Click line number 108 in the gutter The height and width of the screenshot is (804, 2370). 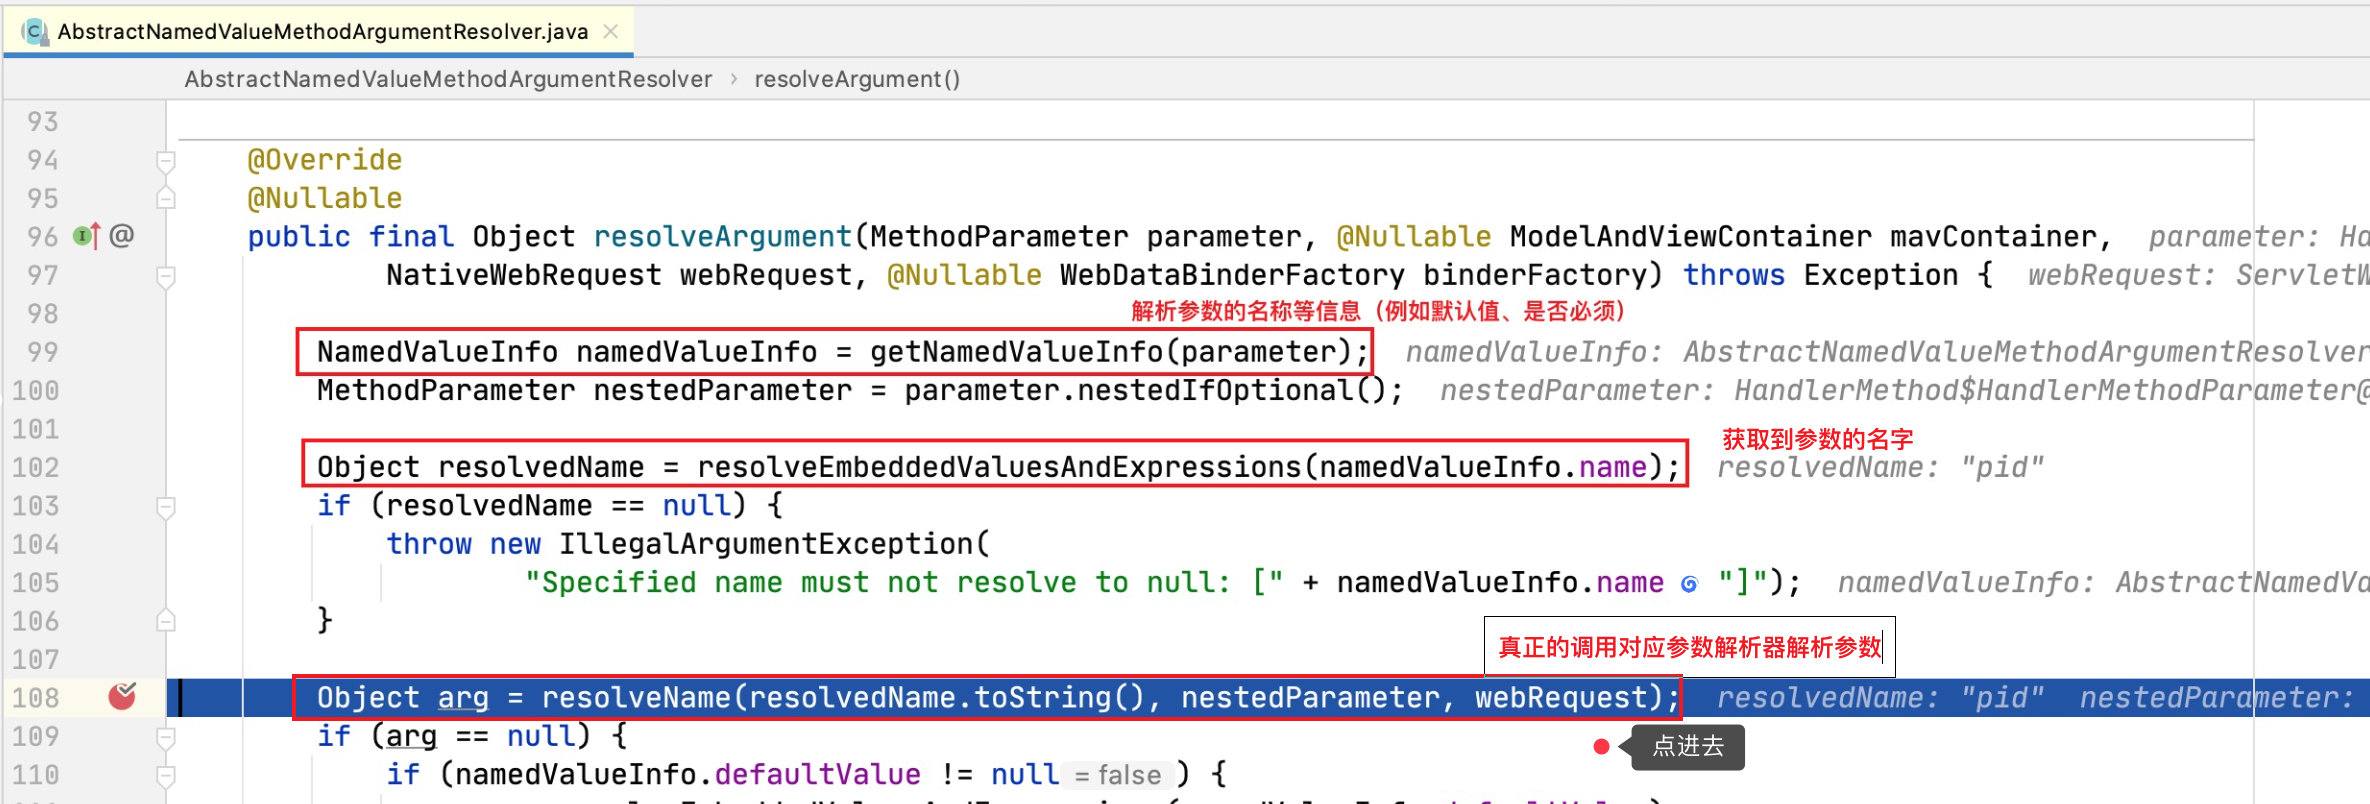pyautogui.click(x=35, y=698)
